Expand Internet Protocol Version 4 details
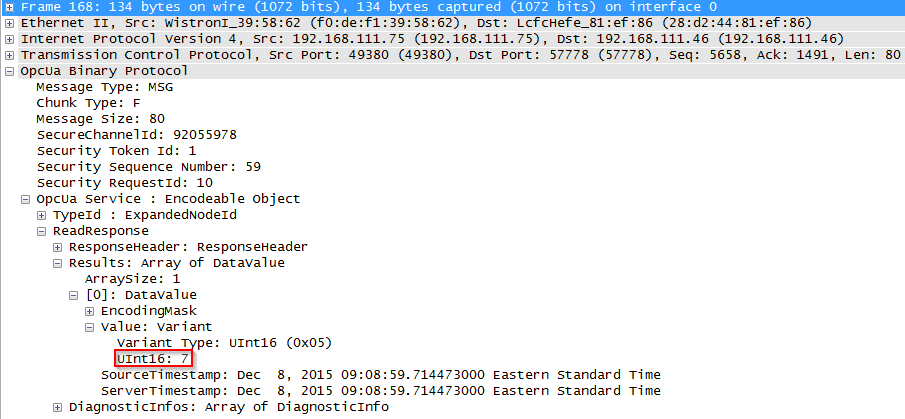Image resolution: width=905 pixels, height=419 pixels. 9,40
